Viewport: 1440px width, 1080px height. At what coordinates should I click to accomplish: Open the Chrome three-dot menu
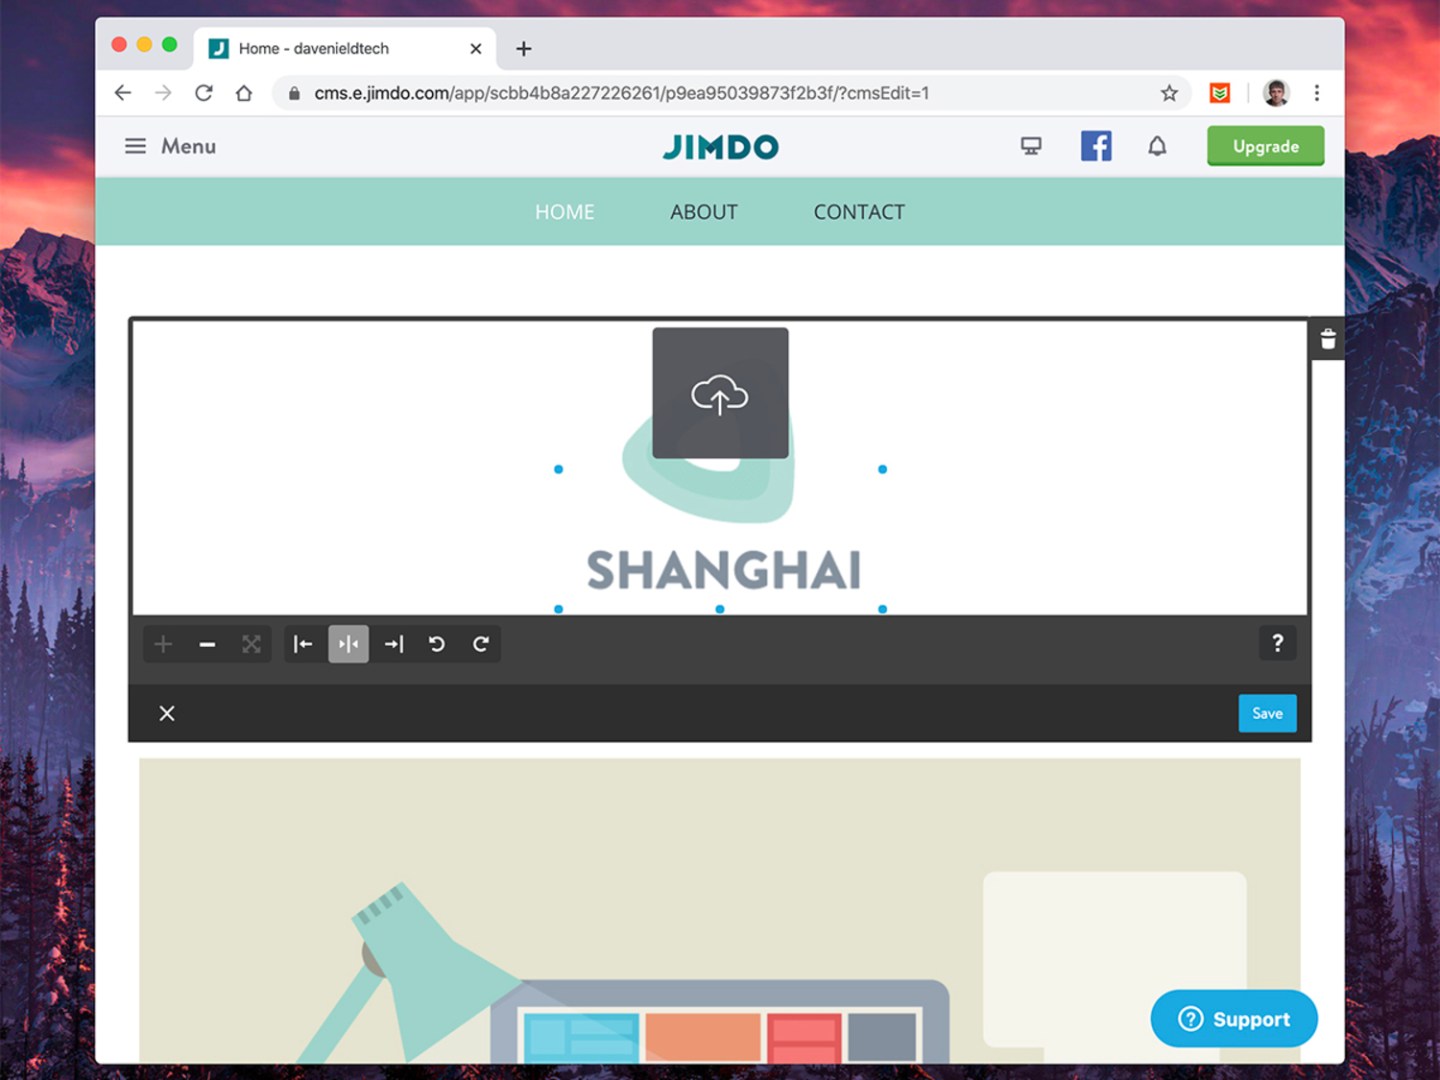(x=1317, y=93)
